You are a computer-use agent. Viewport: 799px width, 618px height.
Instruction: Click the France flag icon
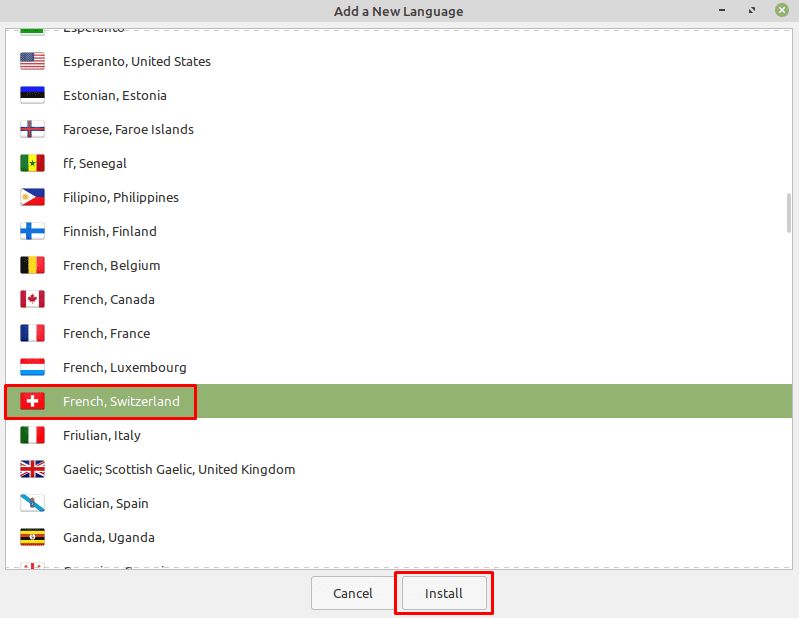pos(32,333)
